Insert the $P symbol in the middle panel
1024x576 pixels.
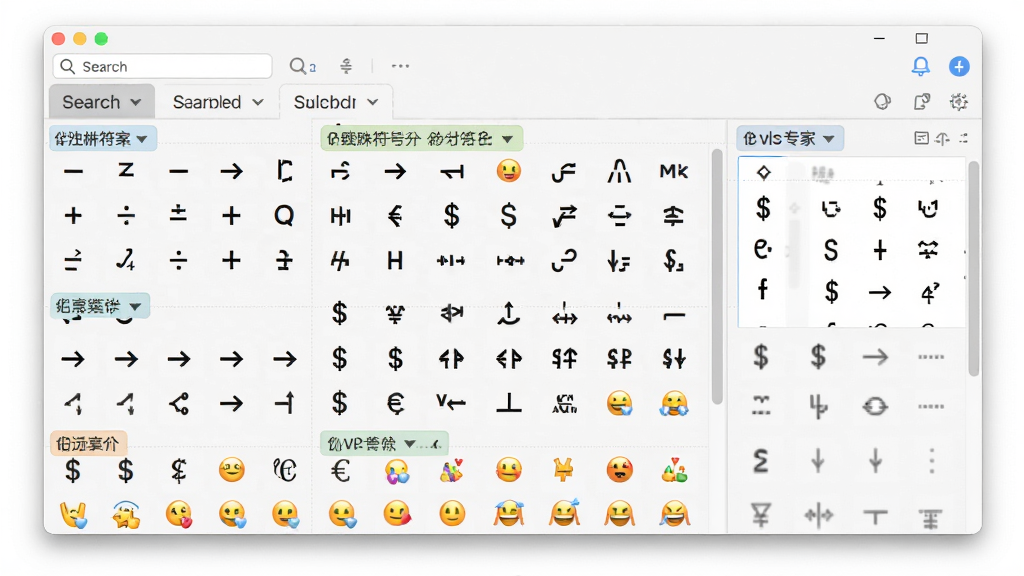pos(619,359)
